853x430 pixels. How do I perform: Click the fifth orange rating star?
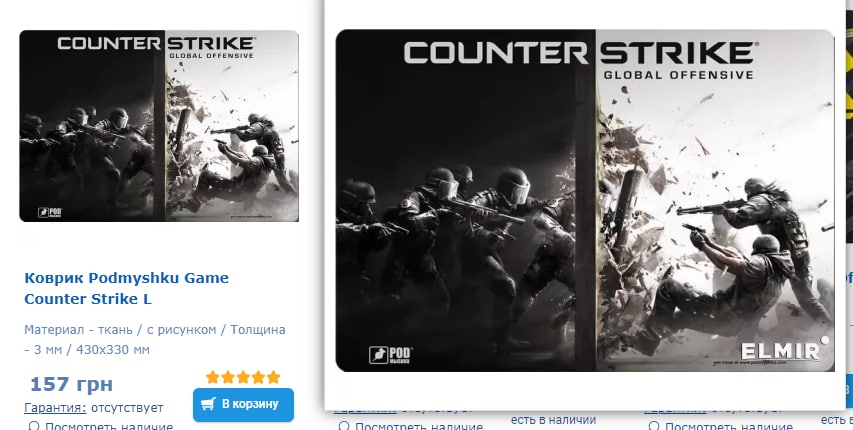(x=274, y=377)
